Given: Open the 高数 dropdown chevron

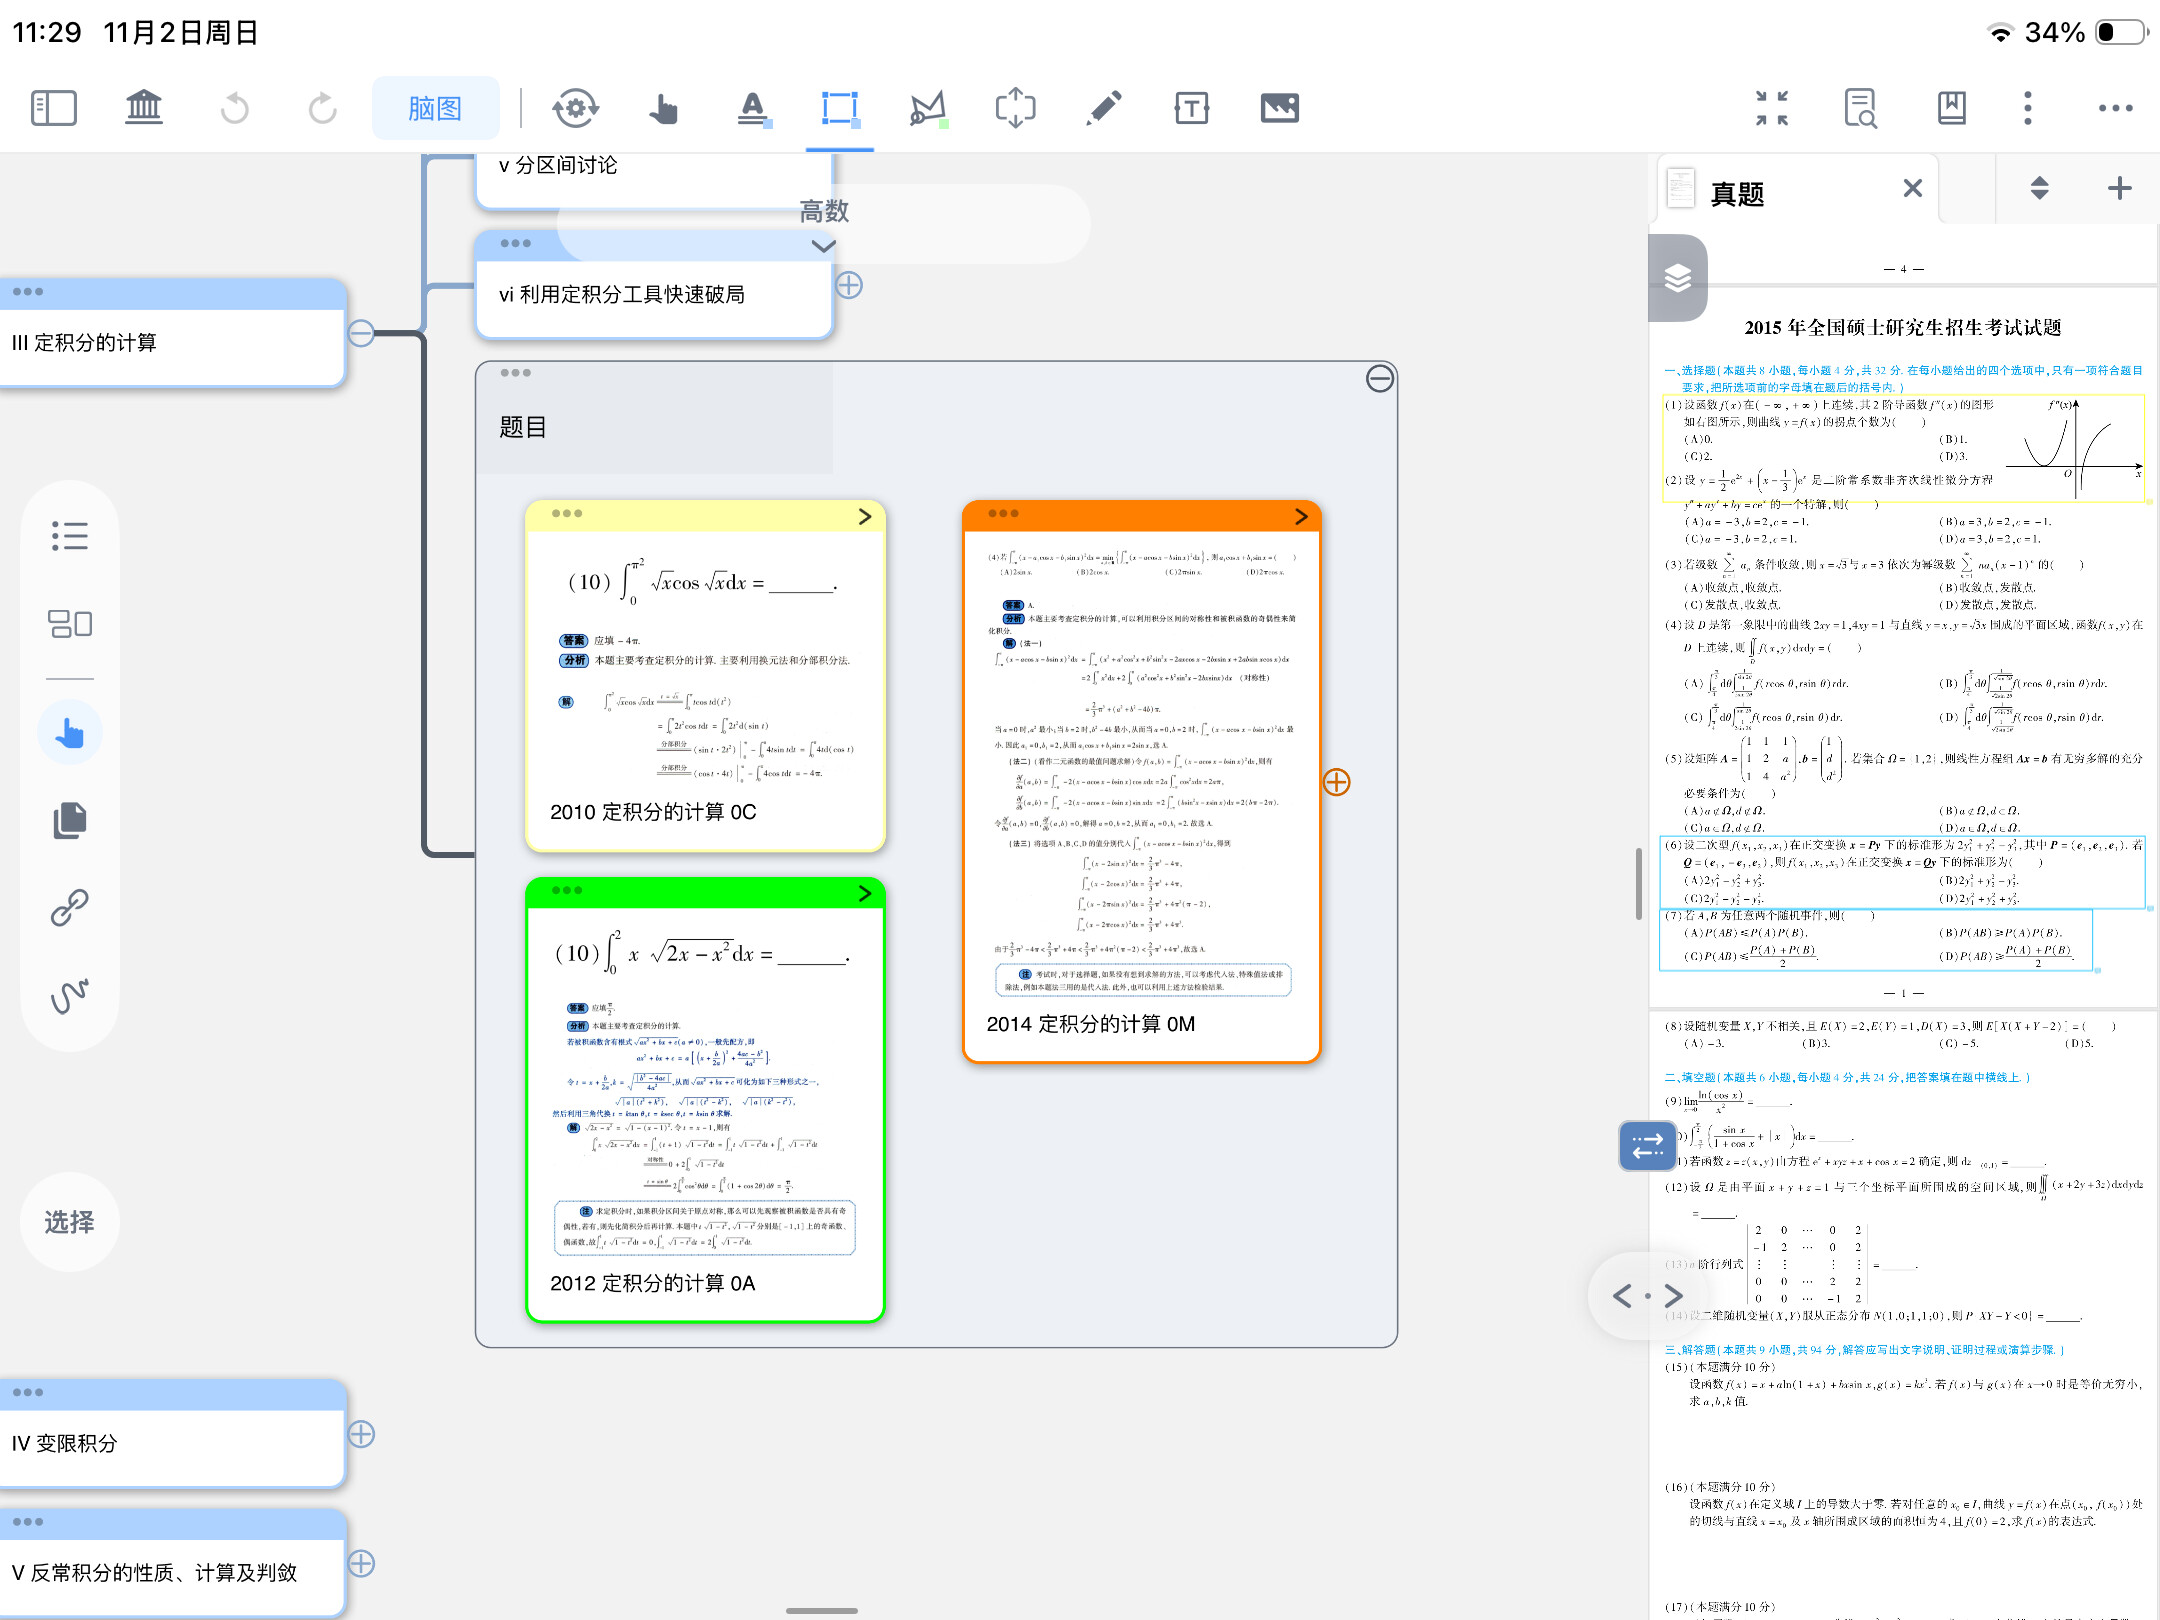Looking at the screenshot, I should (823, 246).
